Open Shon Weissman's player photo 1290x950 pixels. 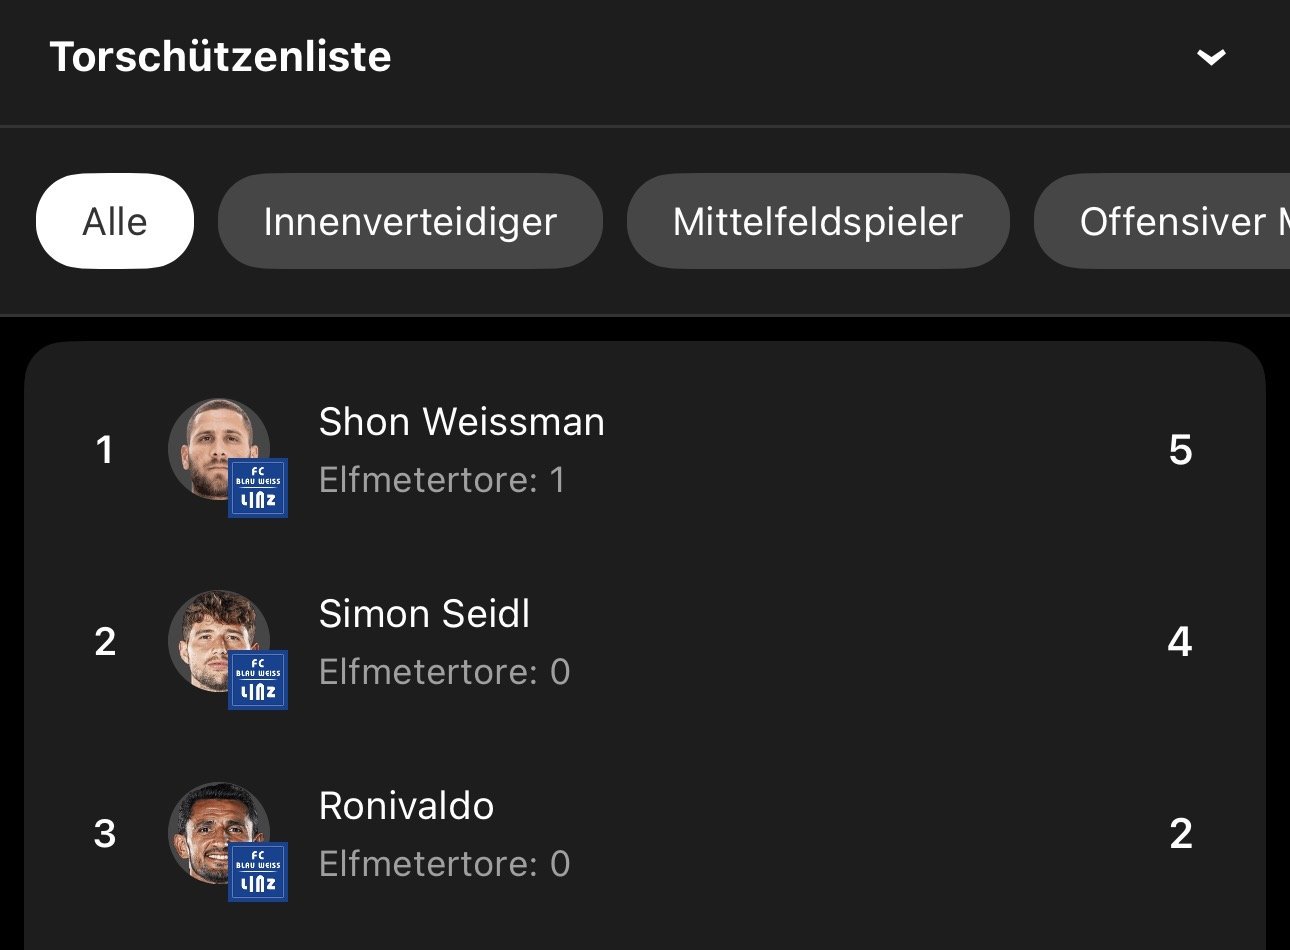[x=214, y=444]
